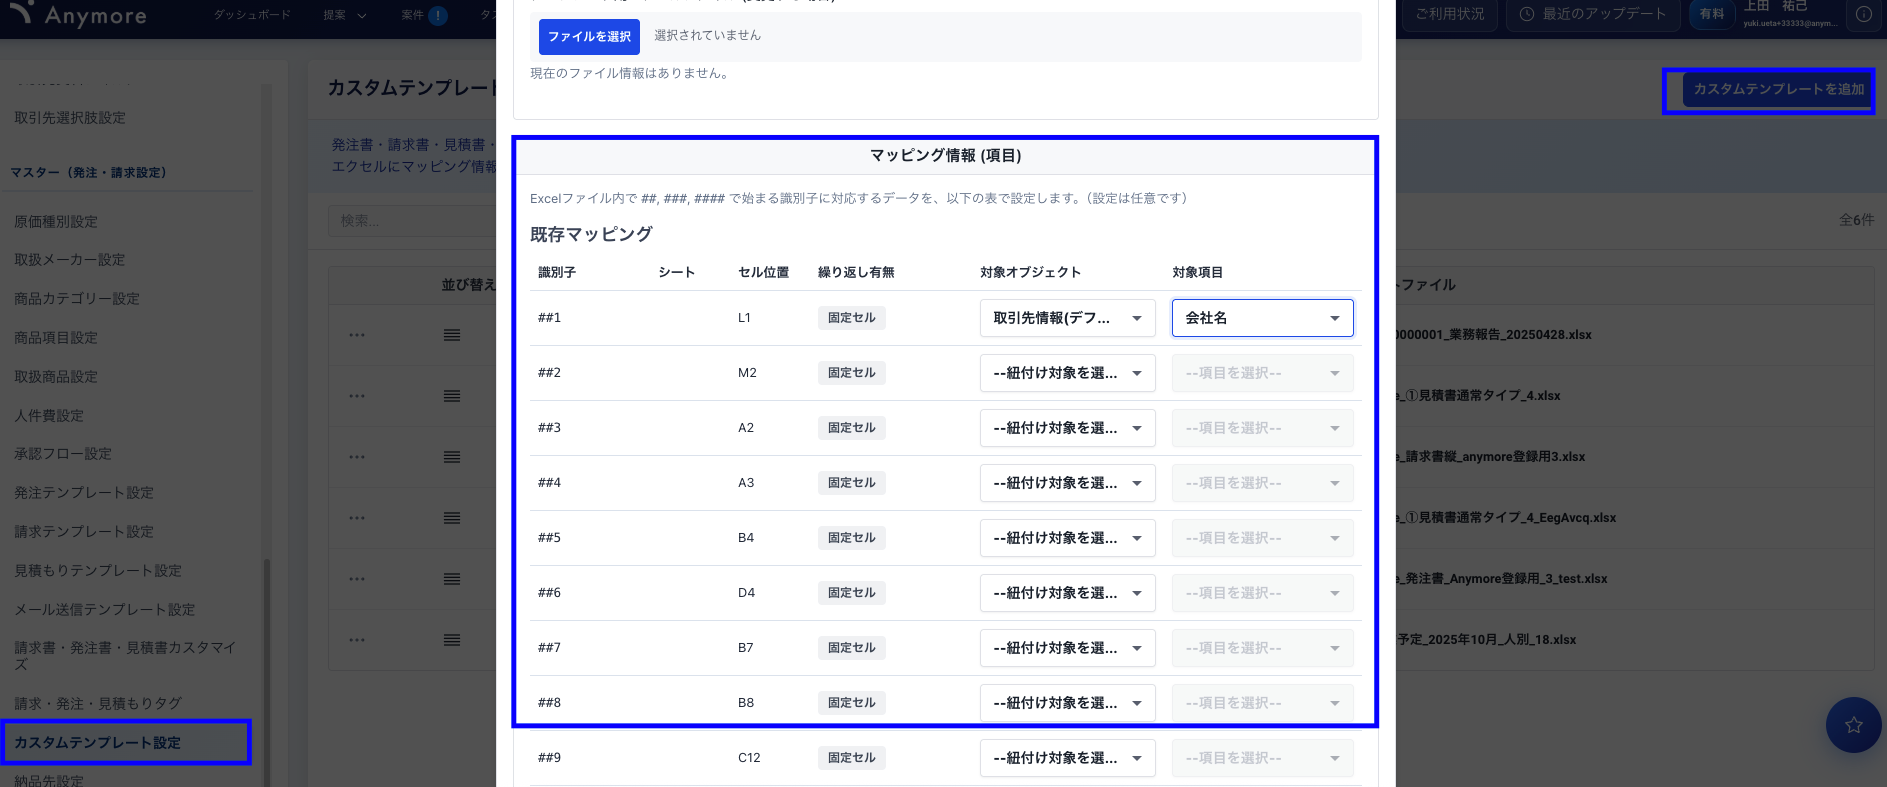Select カスタムテンプレート設定 in sidebar
This screenshot has width=1887, height=787.
(x=98, y=743)
